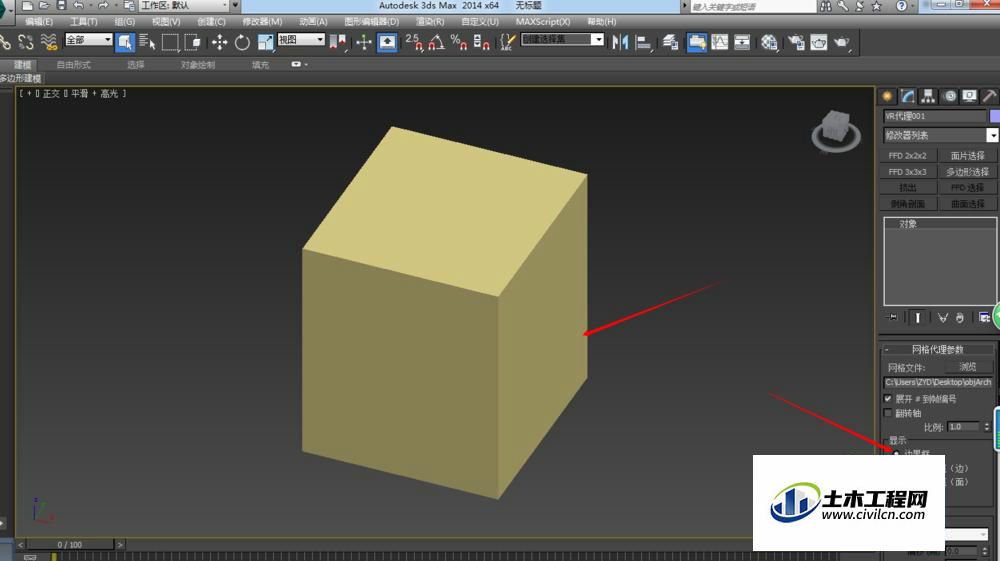1000x561 pixels.
Task: Open the Modifiers(M) menu
Action: tap(262, 22)
